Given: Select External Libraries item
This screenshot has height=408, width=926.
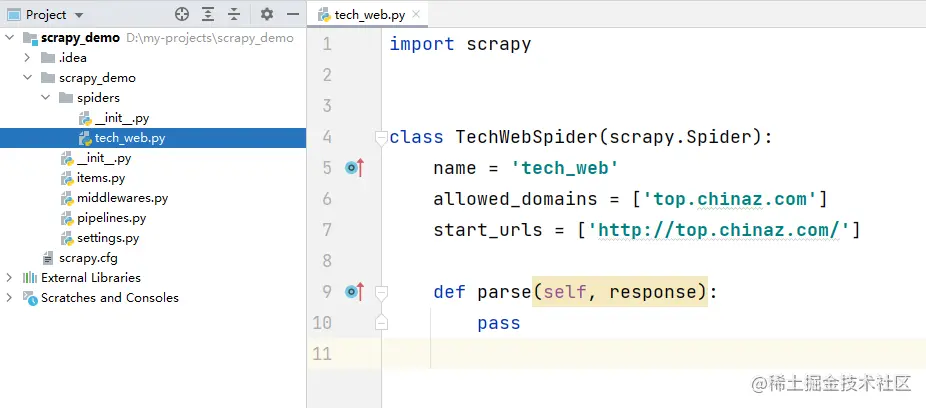Looking at the screenshot, I should (x=81, y=278).
